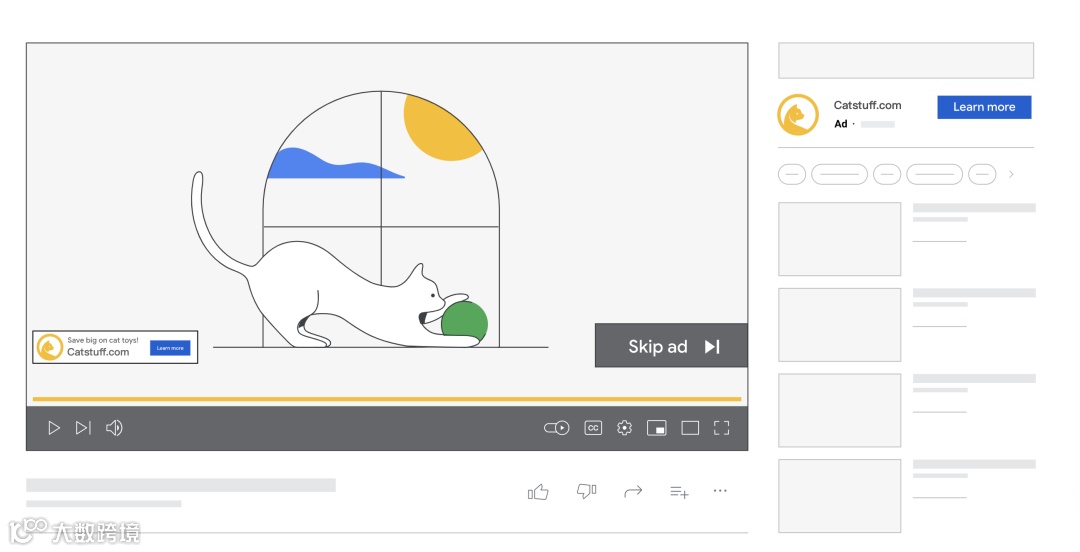Like the video with the thumbs up
Image resolution: width=1080 pixels, height=552 pixels.
538,491
